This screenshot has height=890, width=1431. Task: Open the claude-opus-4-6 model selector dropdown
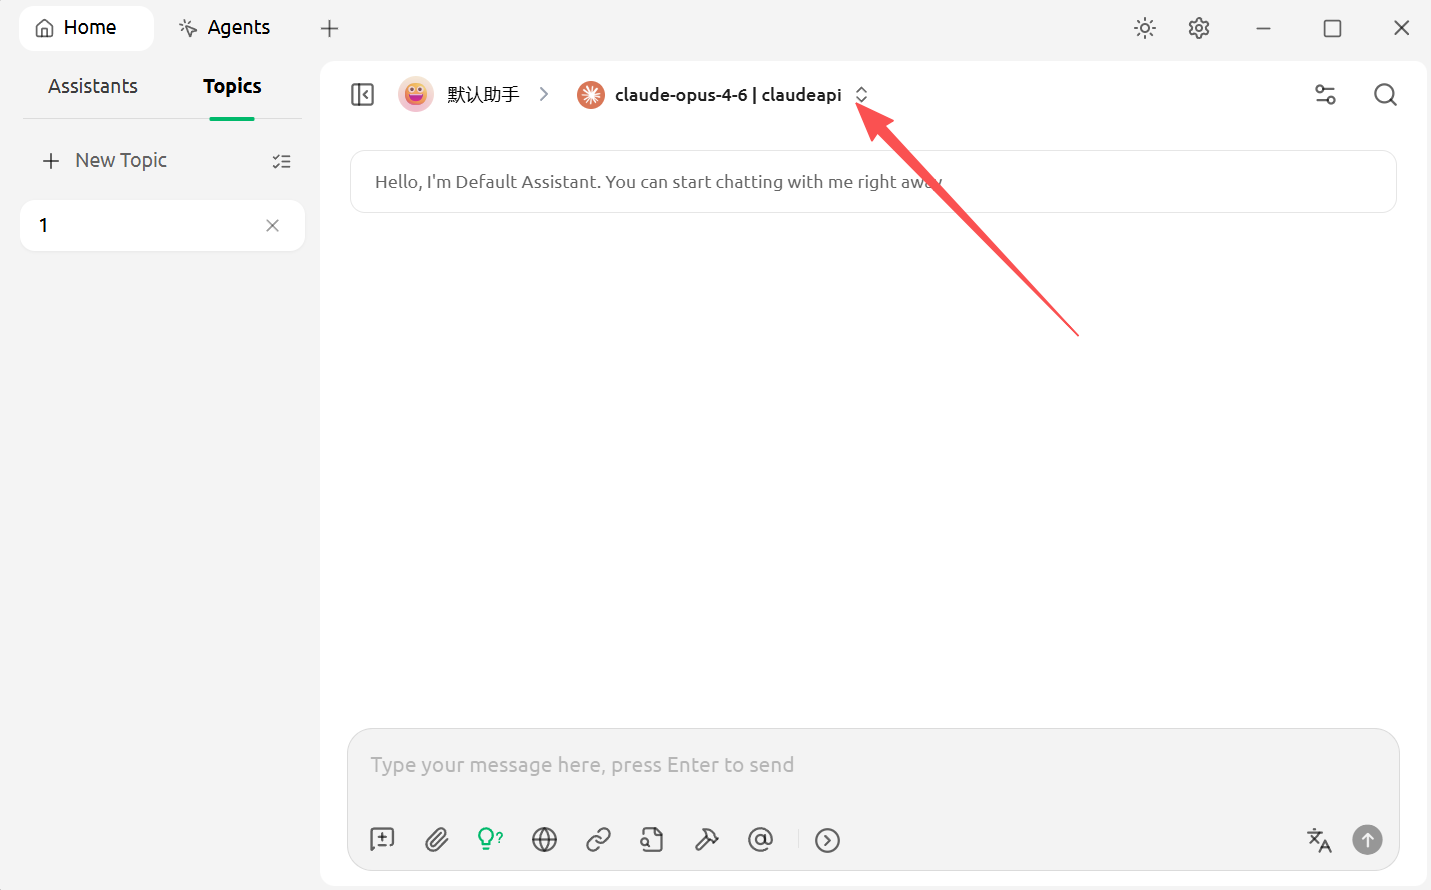(x=724, y=95)
